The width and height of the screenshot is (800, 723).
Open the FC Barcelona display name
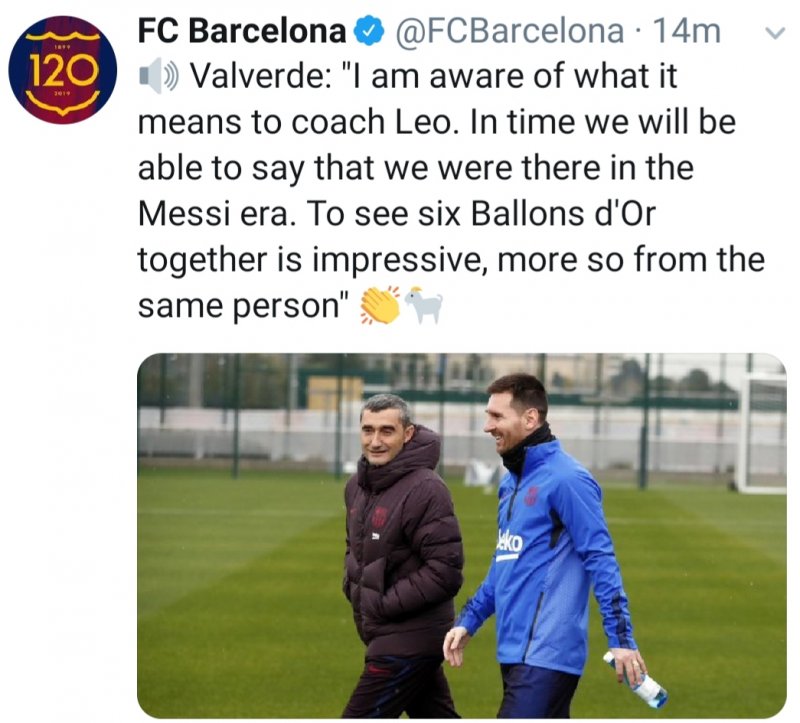(242, 32)
